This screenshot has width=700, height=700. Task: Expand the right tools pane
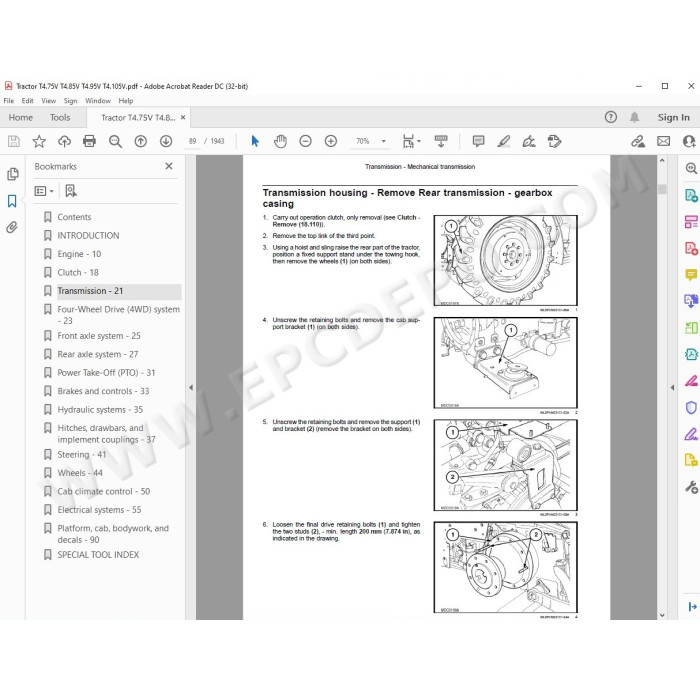click(692, 607)
